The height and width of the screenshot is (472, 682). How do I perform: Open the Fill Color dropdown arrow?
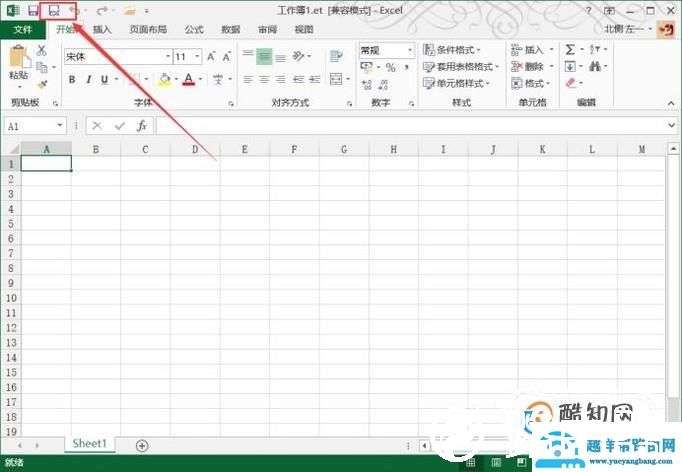176,79
